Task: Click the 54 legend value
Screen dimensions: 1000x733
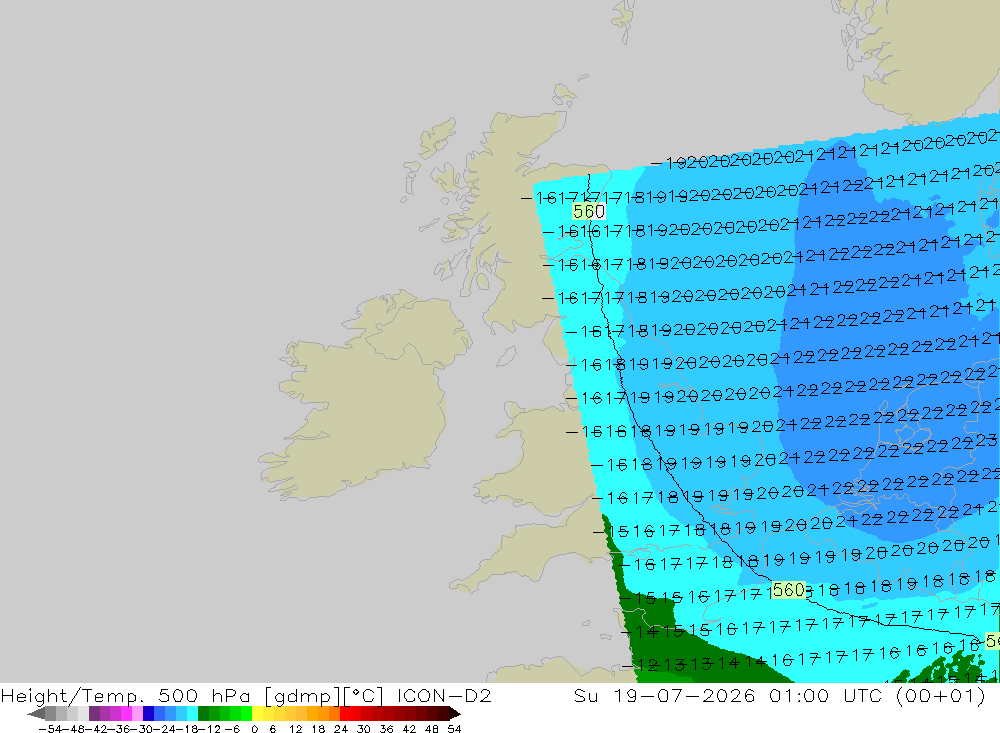Action: tap(454, 729)
